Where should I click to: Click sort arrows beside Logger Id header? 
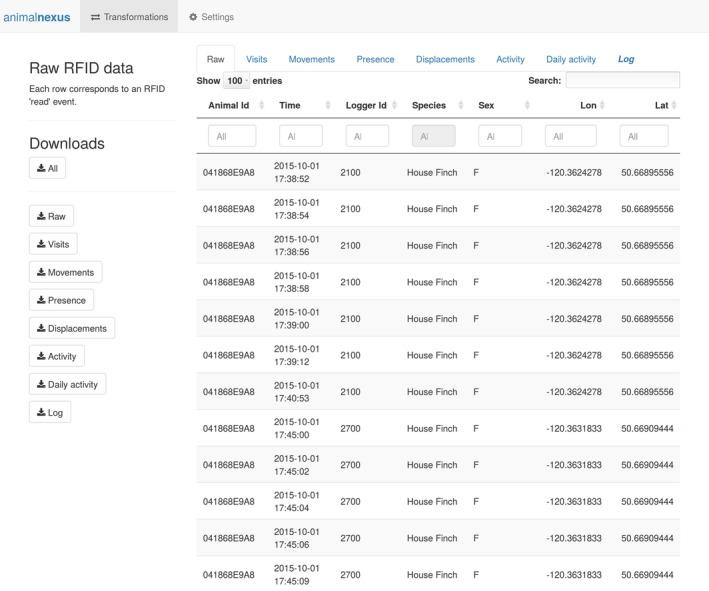point(395,105)
